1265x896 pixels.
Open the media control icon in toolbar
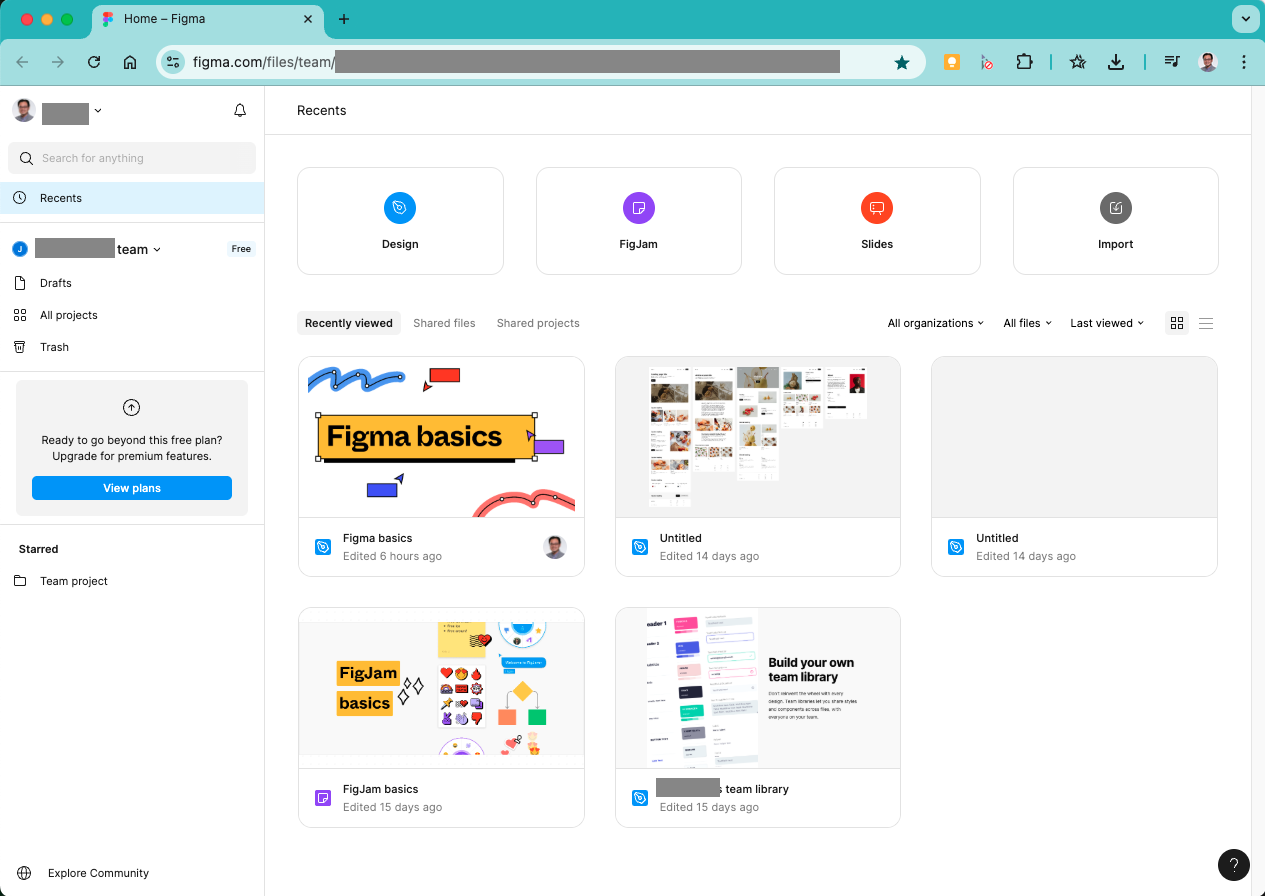tap(1173, 62)
